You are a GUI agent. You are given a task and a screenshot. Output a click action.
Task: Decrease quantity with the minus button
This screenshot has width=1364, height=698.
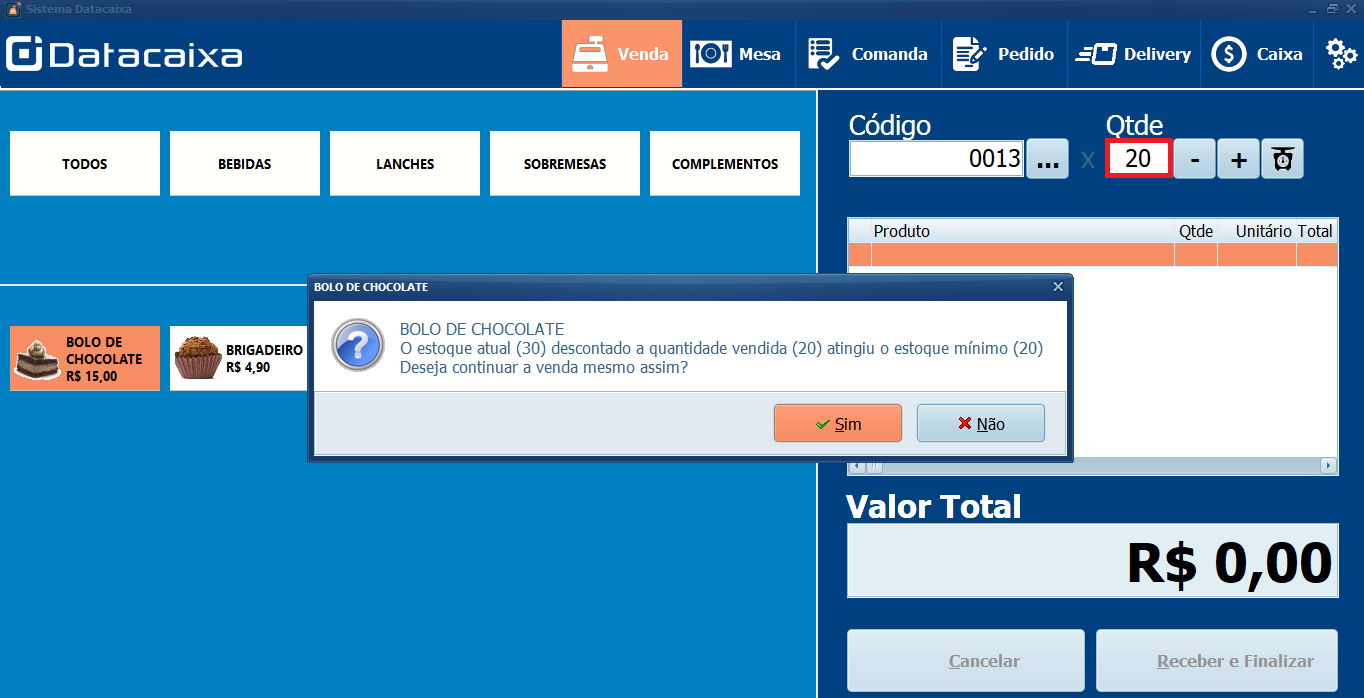tap(1194, 159)
